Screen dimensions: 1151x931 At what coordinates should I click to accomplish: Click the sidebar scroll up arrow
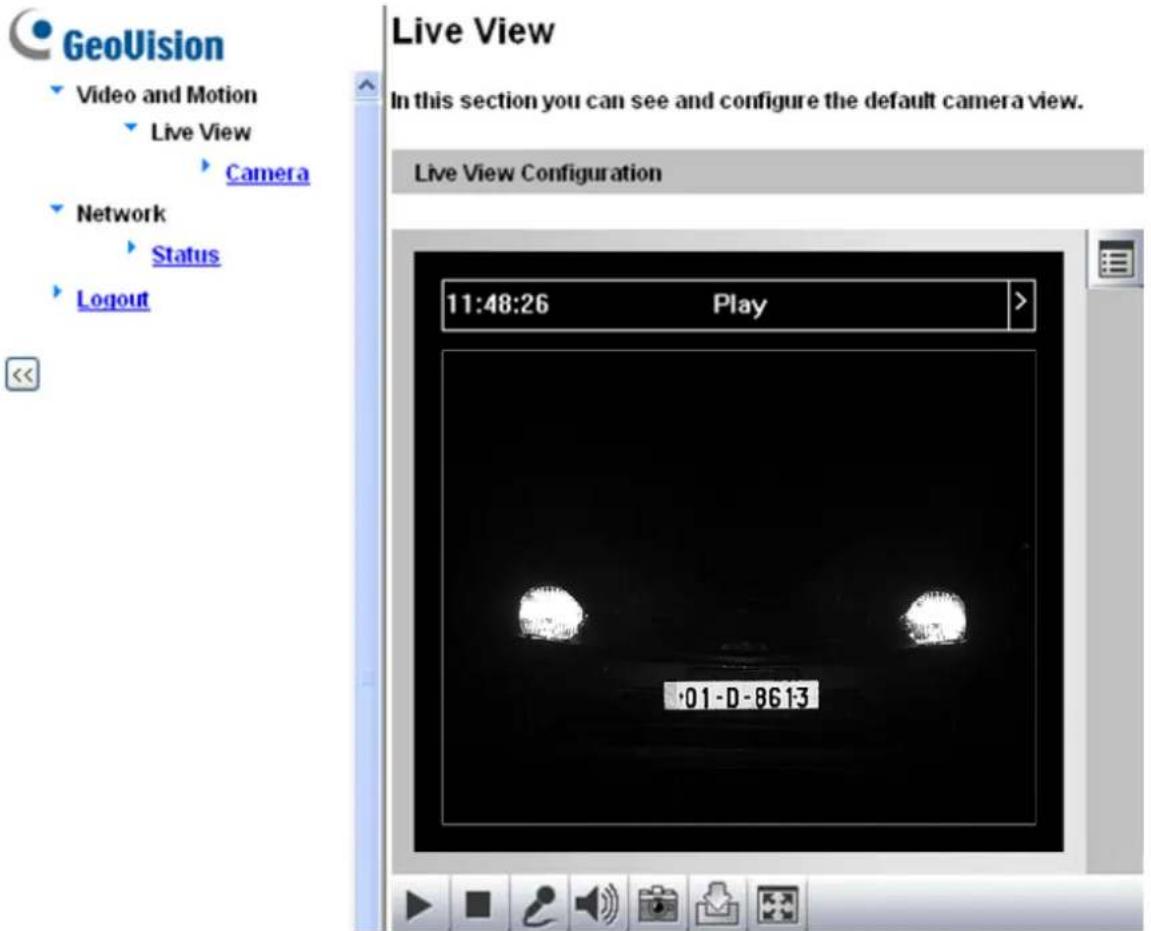pos(366,86)
